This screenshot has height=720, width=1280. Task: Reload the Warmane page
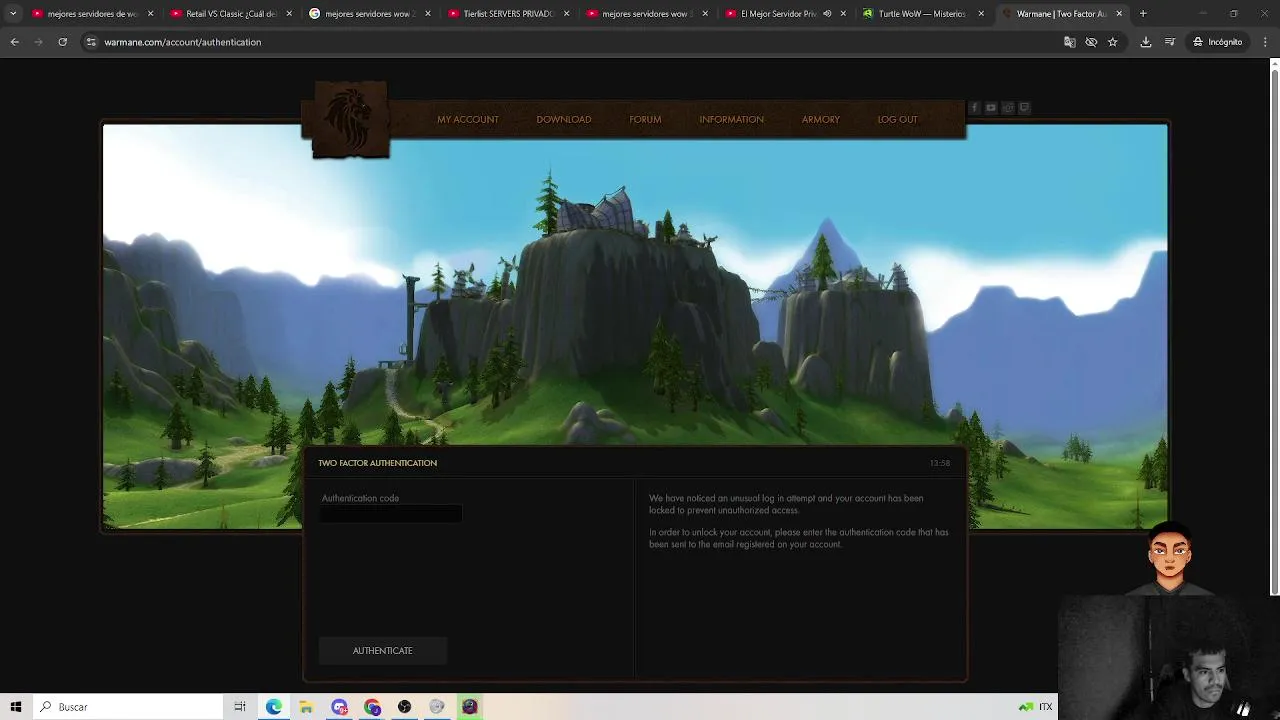(x=62, y=42)
